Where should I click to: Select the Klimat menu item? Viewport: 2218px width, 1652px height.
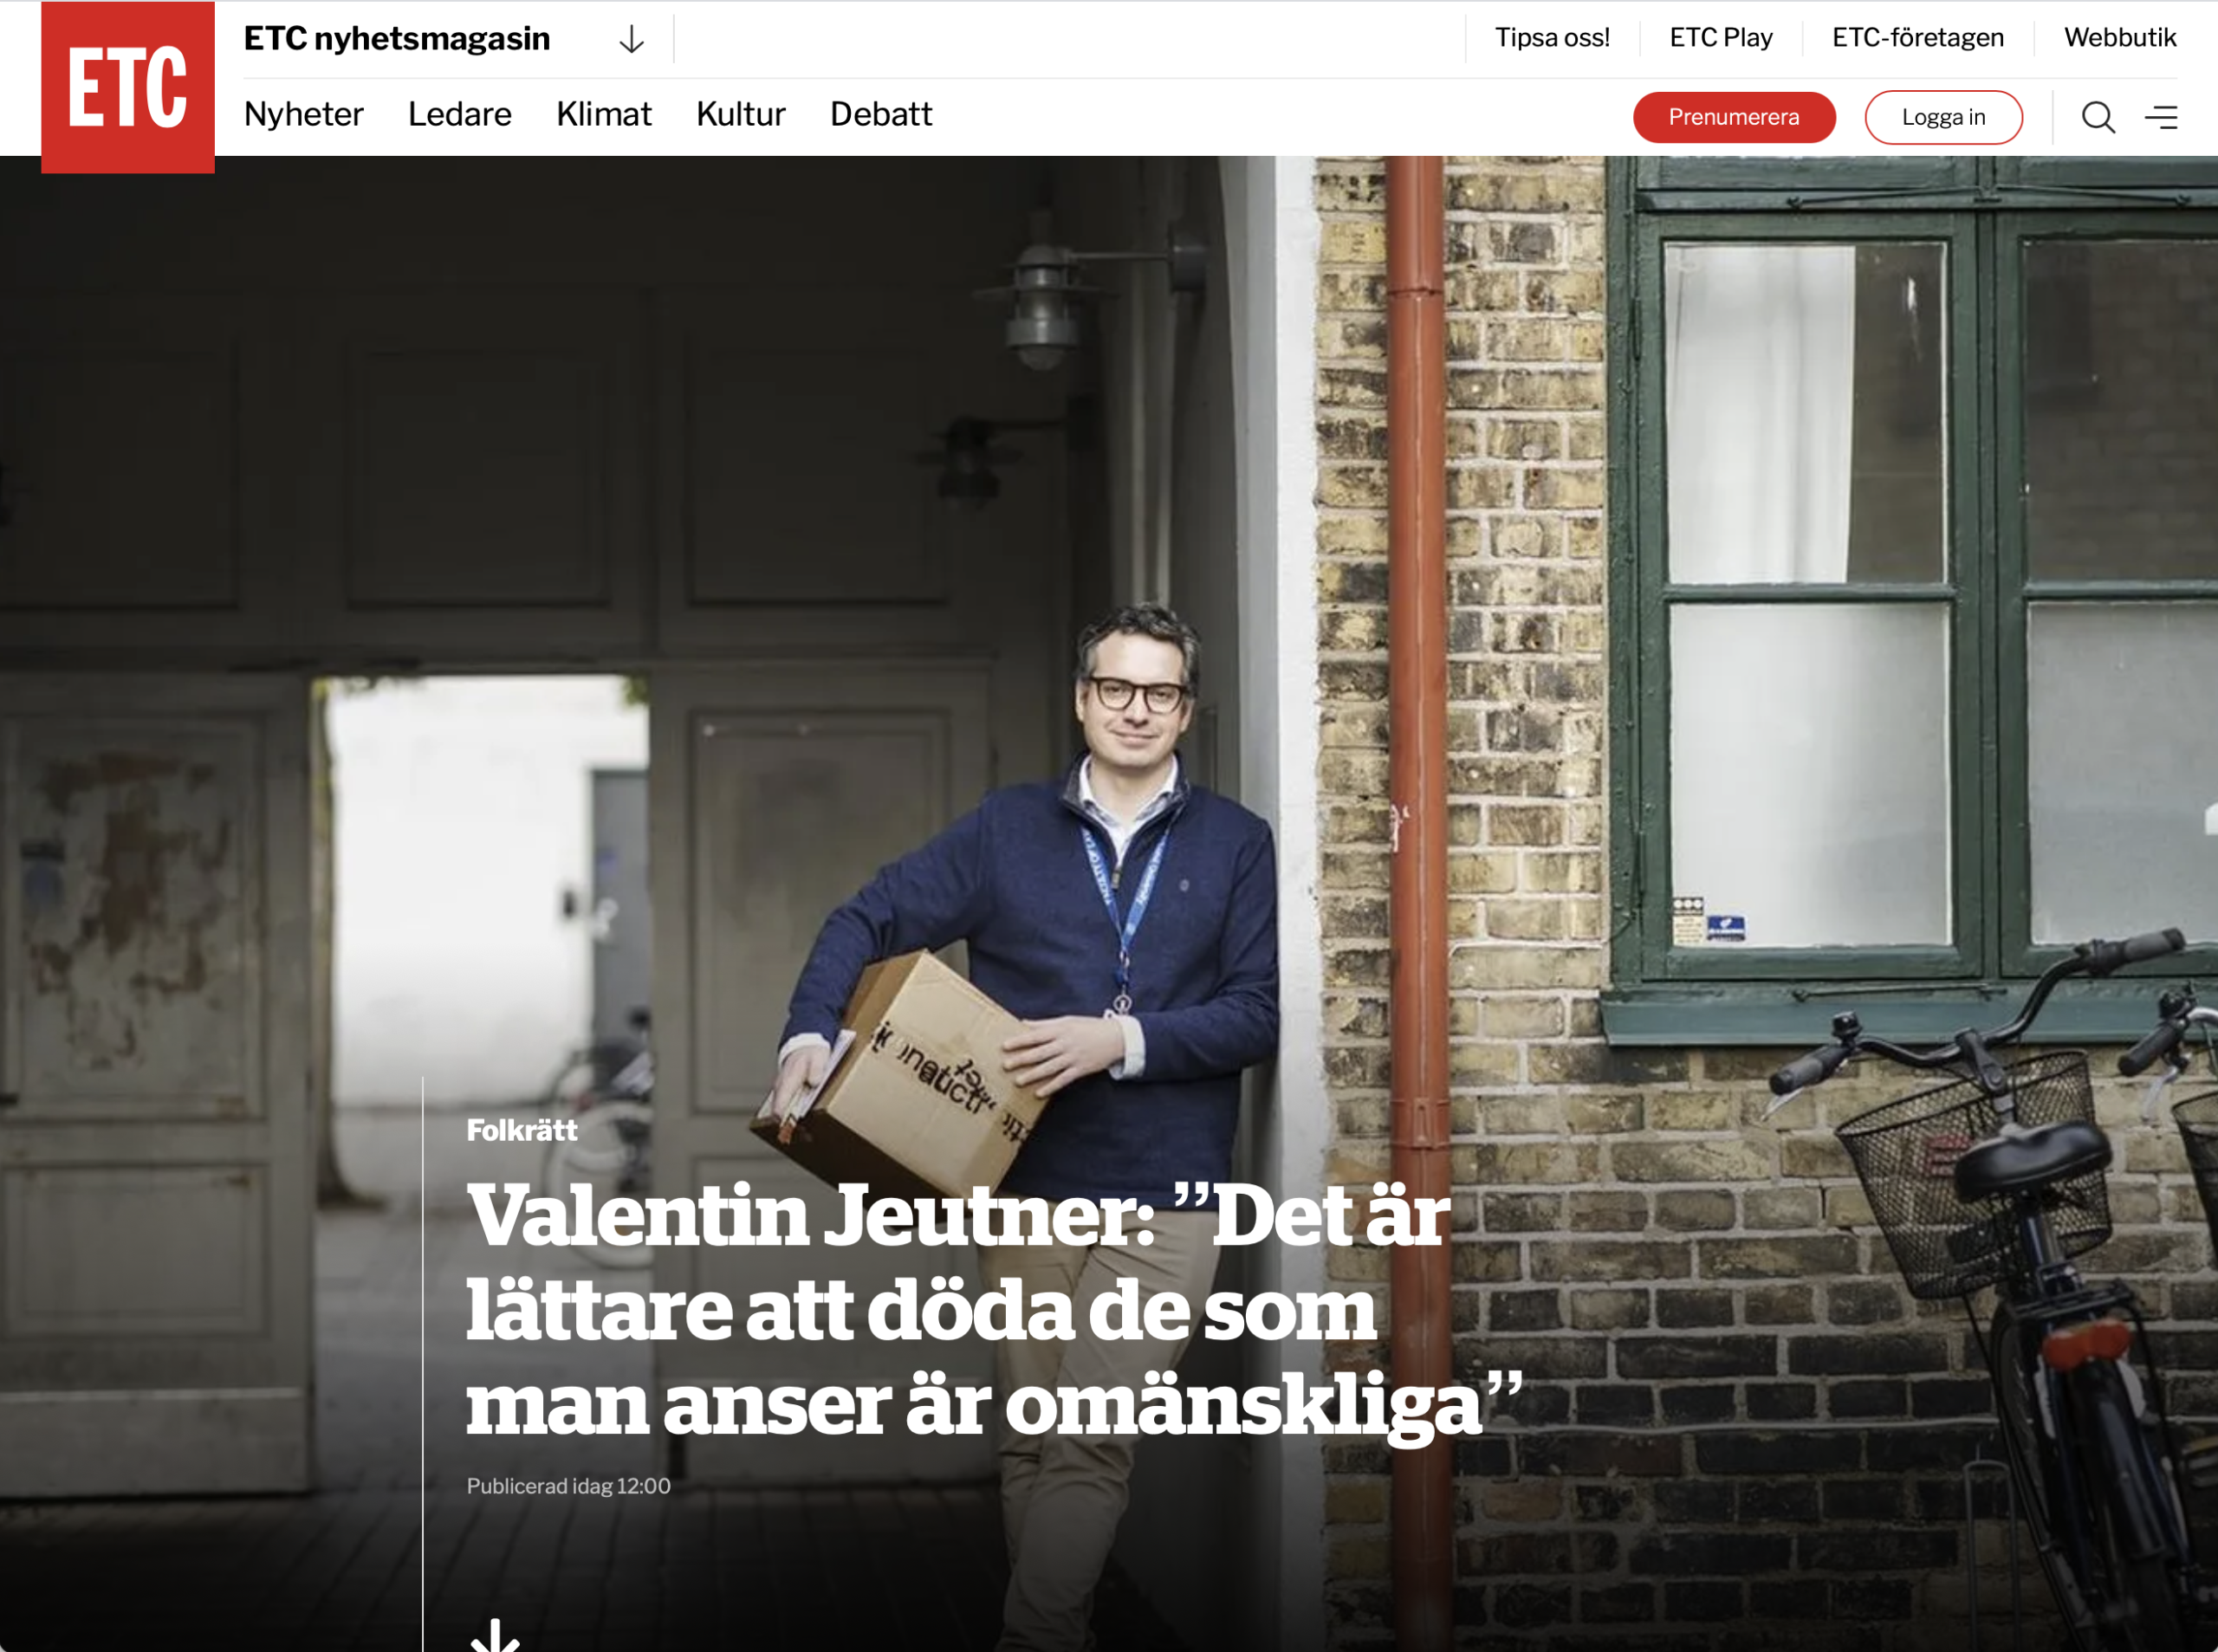coord(604,114)
